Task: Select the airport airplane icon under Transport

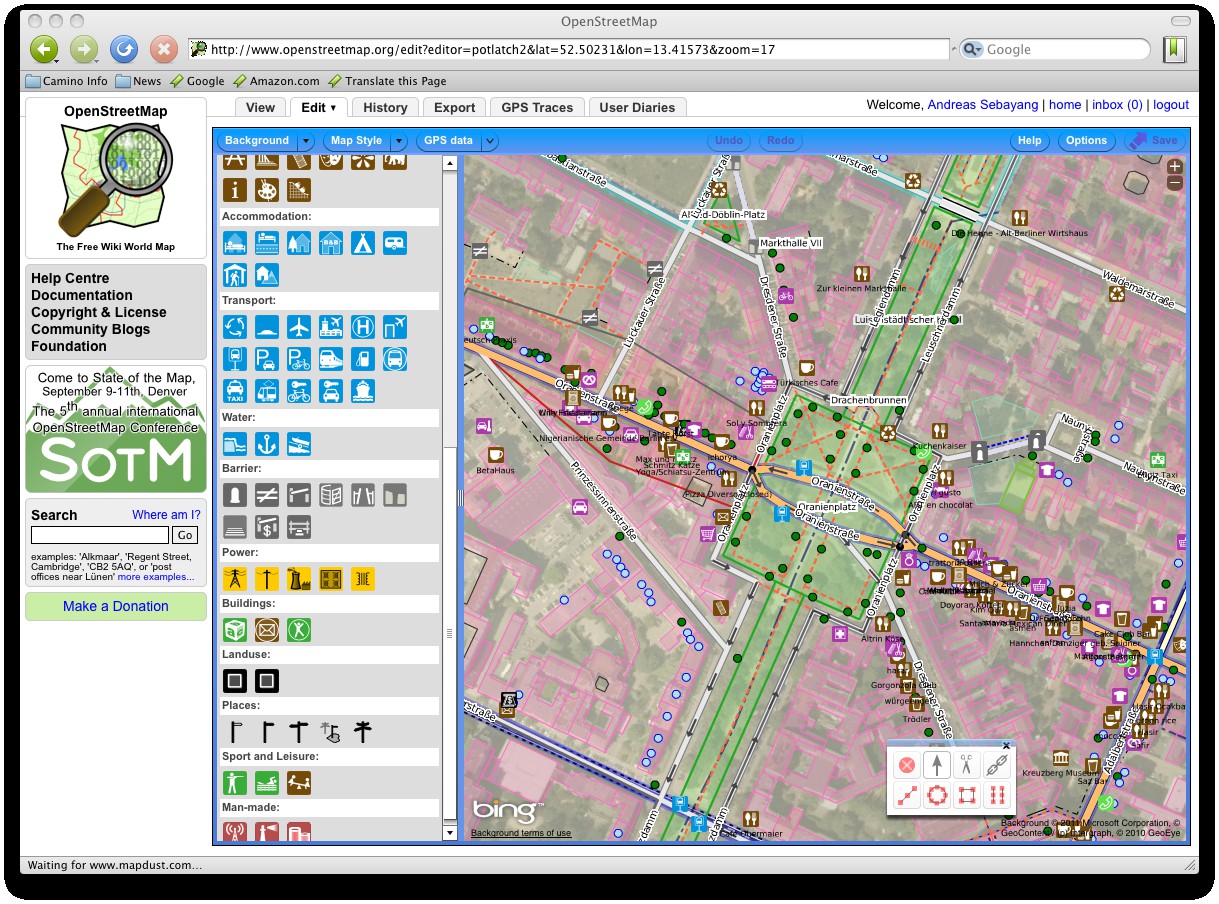Action: pyautogui.click(x=298, y=327)
